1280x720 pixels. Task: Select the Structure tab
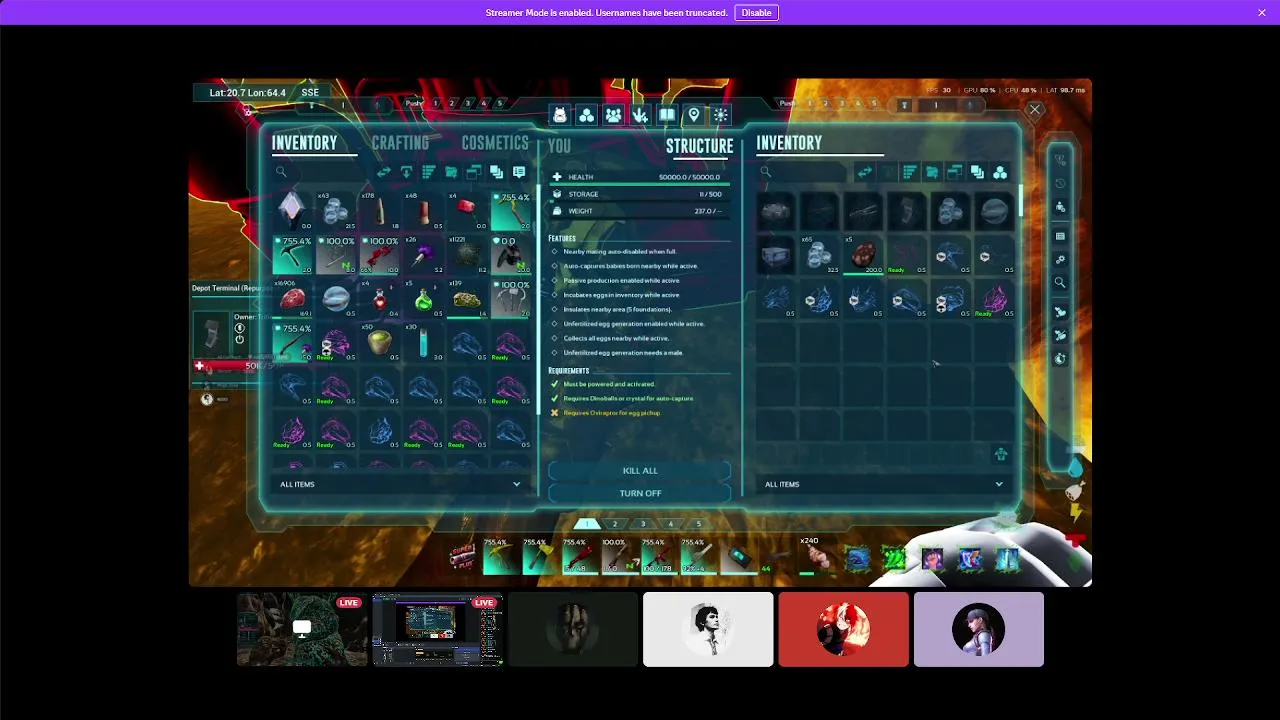[x=699, y=146]
